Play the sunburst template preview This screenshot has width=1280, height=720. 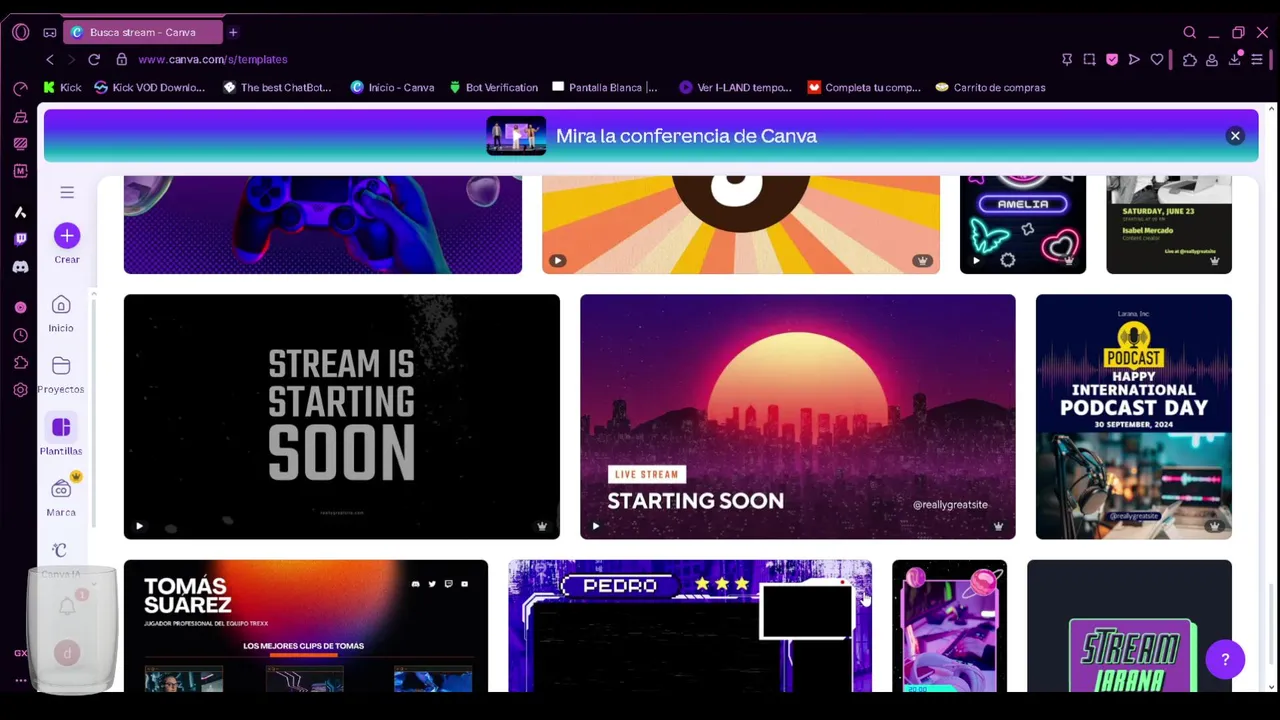coord(558,261)
